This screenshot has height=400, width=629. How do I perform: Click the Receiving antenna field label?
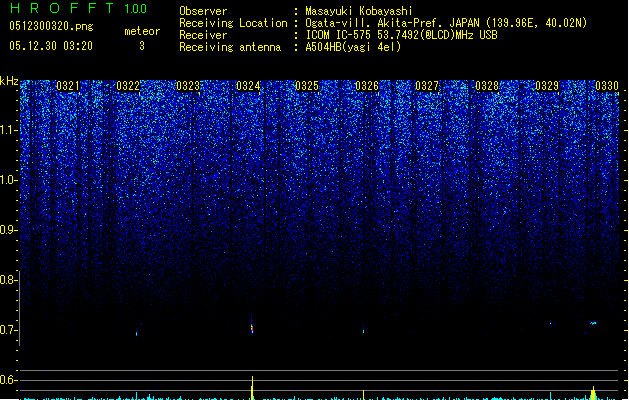[x=230, y=47]
